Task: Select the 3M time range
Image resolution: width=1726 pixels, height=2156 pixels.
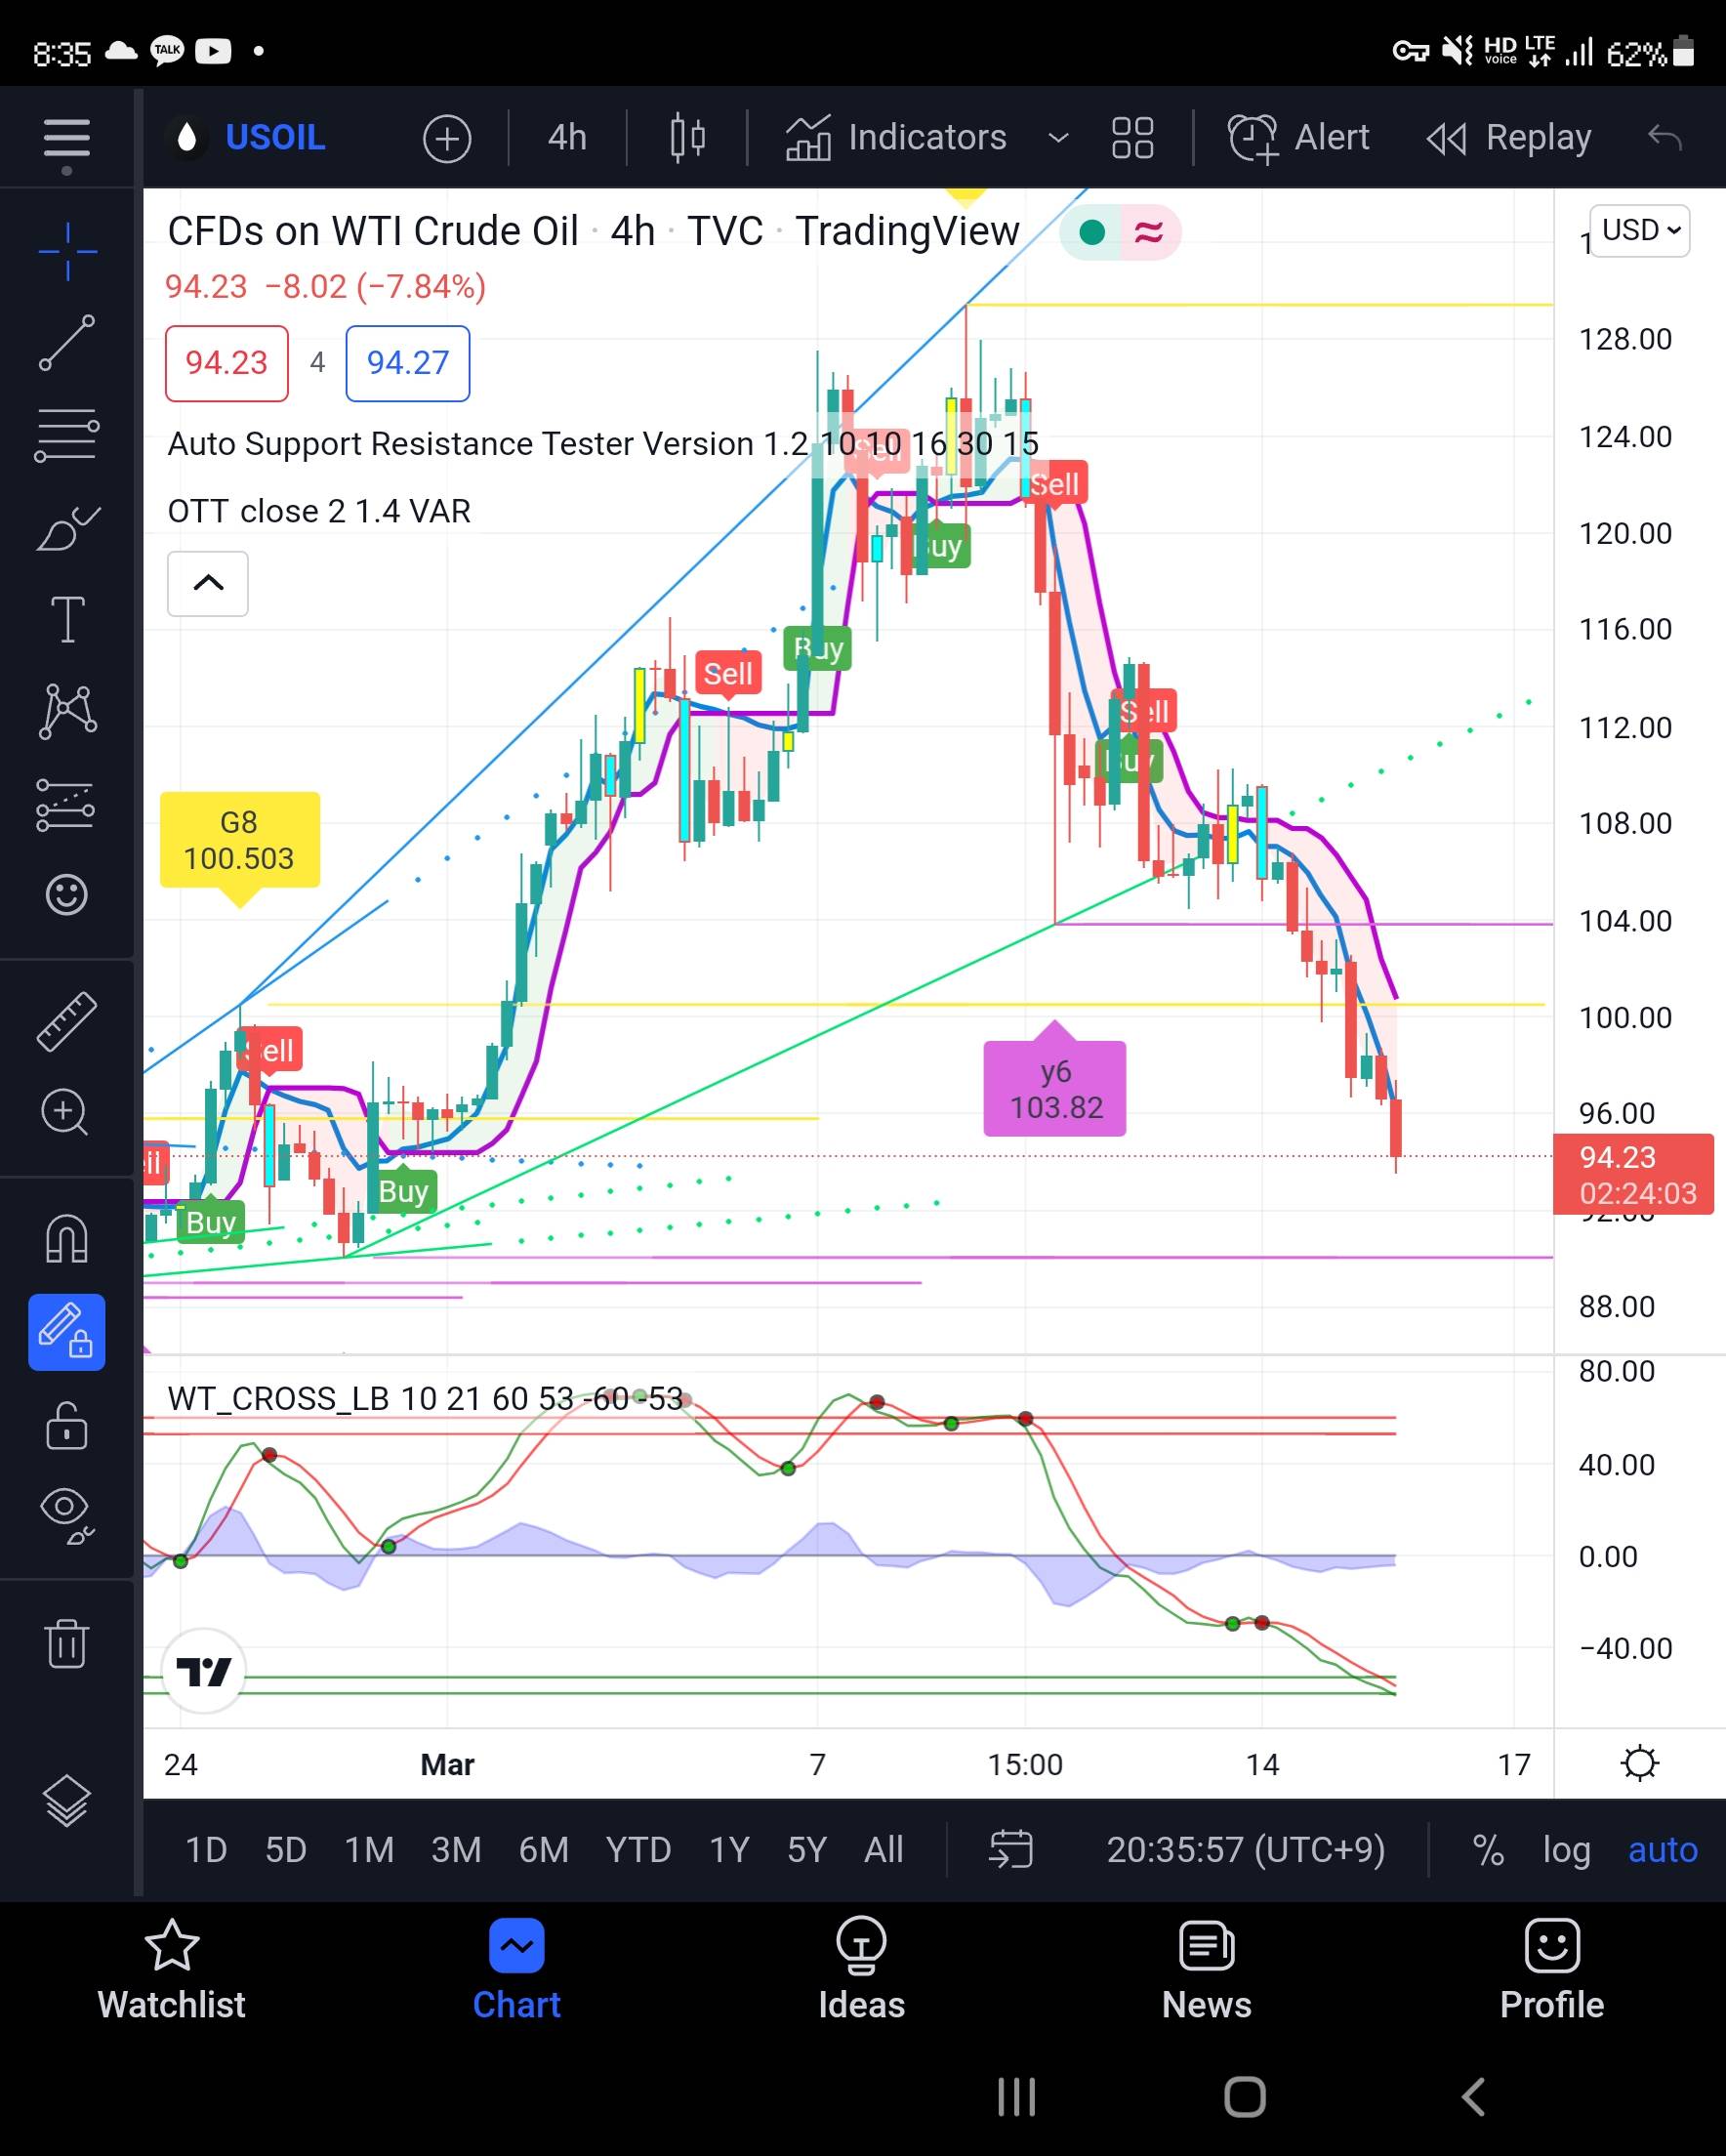Action: pos(456,1850)
